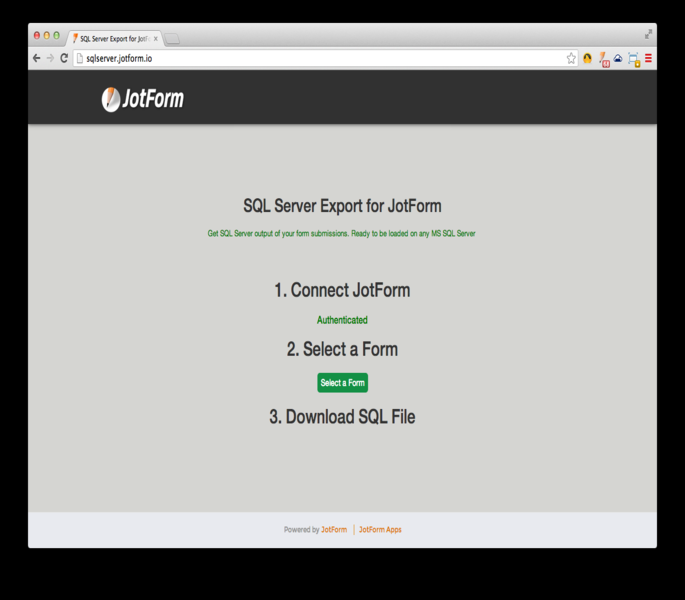Bookmark this page with the star icon
685x600 pixels.
pos(571,58)
